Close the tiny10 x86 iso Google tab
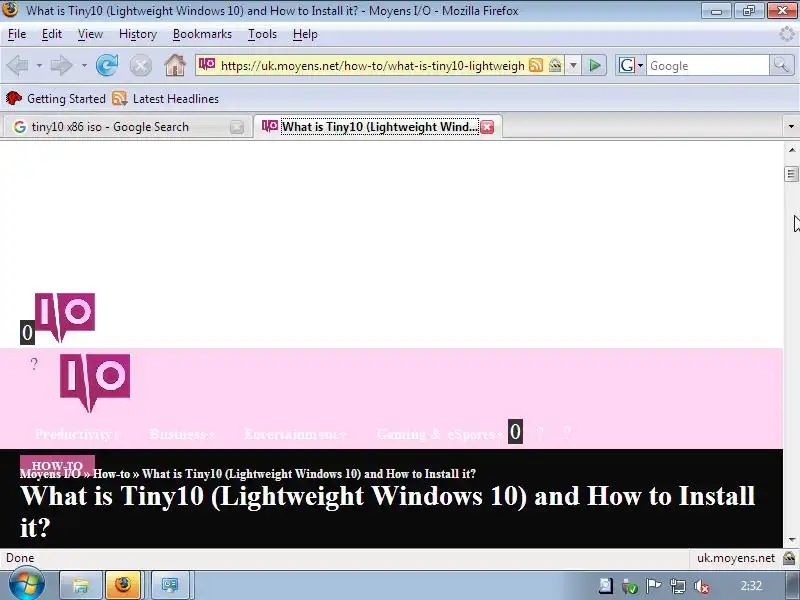 (x=237, y=127)
